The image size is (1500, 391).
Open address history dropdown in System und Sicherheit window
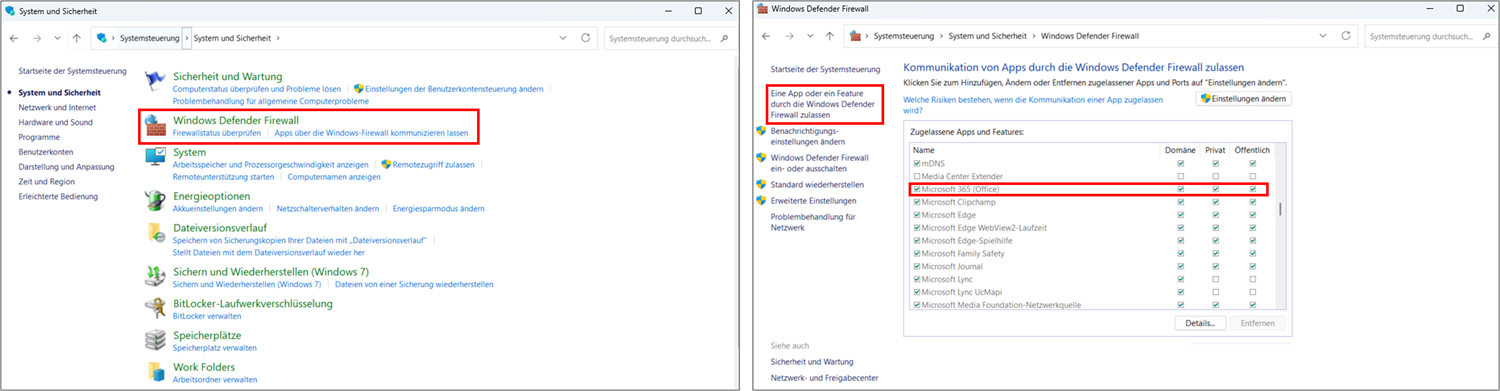tap(563, 38)
